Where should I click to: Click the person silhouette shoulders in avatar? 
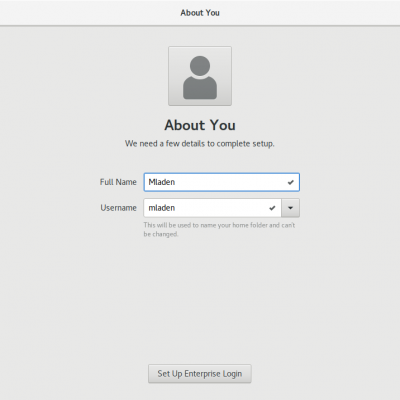pyautogui.click(x=200, y=88)
